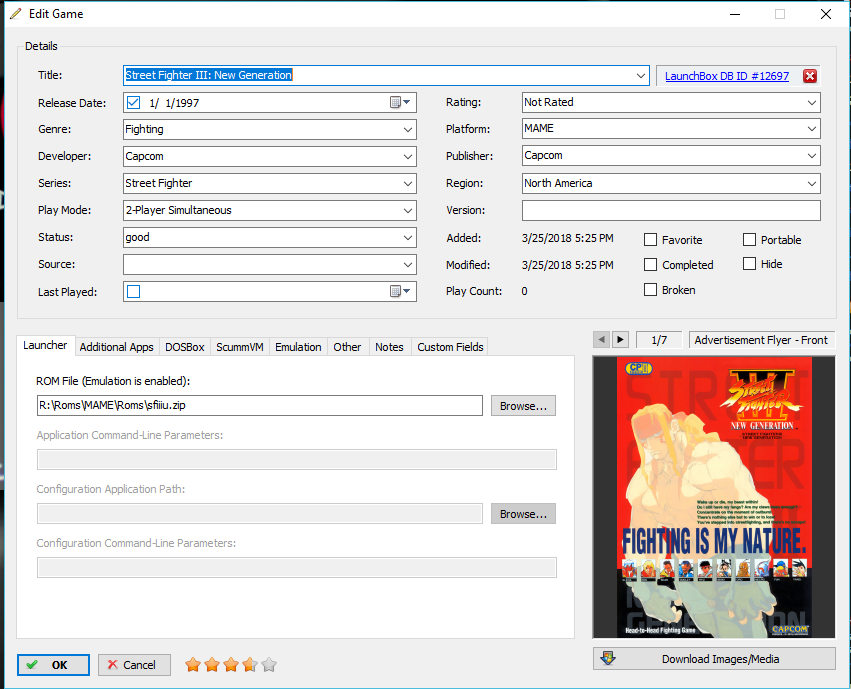Mark game as Broken

(x=650, y=290)
